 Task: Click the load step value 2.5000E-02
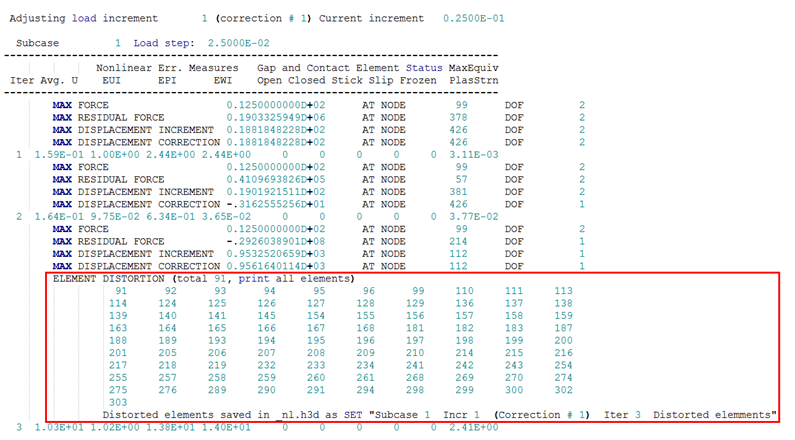tap(238, 43)
